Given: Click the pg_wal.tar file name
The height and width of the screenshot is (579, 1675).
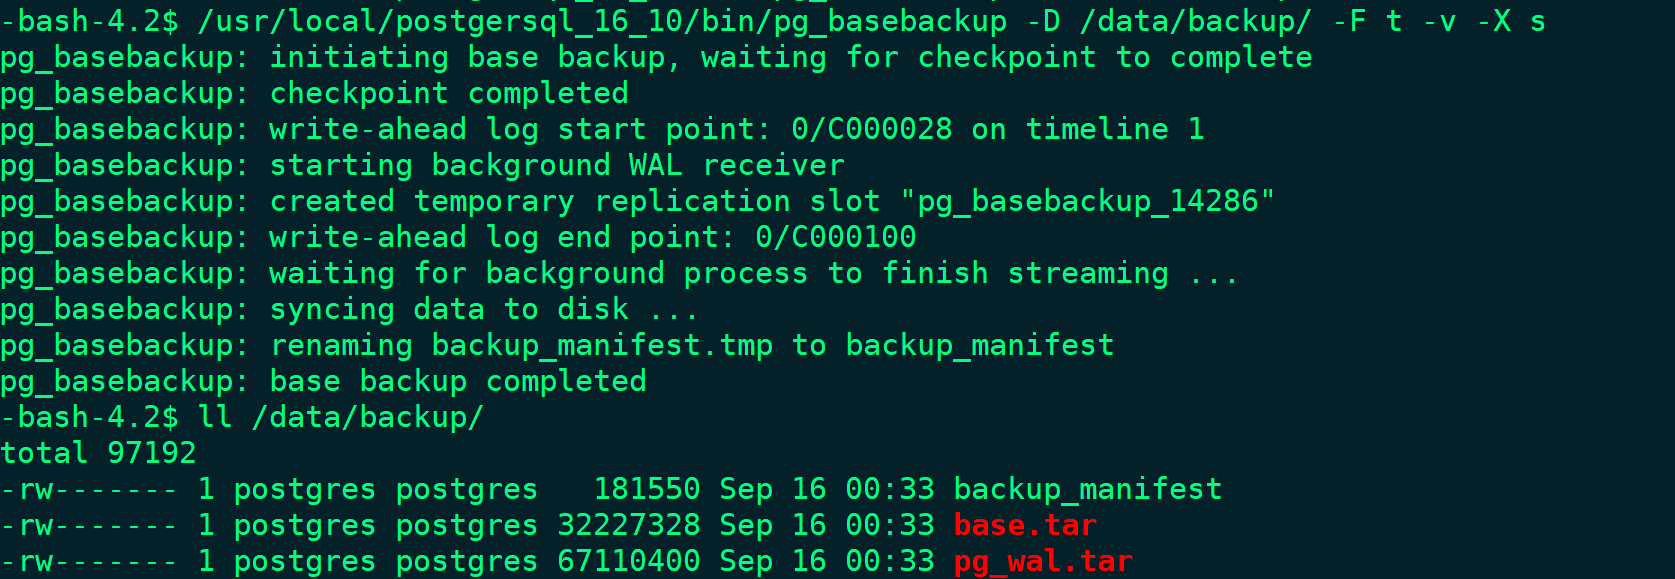Looking at the screenshot, I should click(x=1043, y=562).
